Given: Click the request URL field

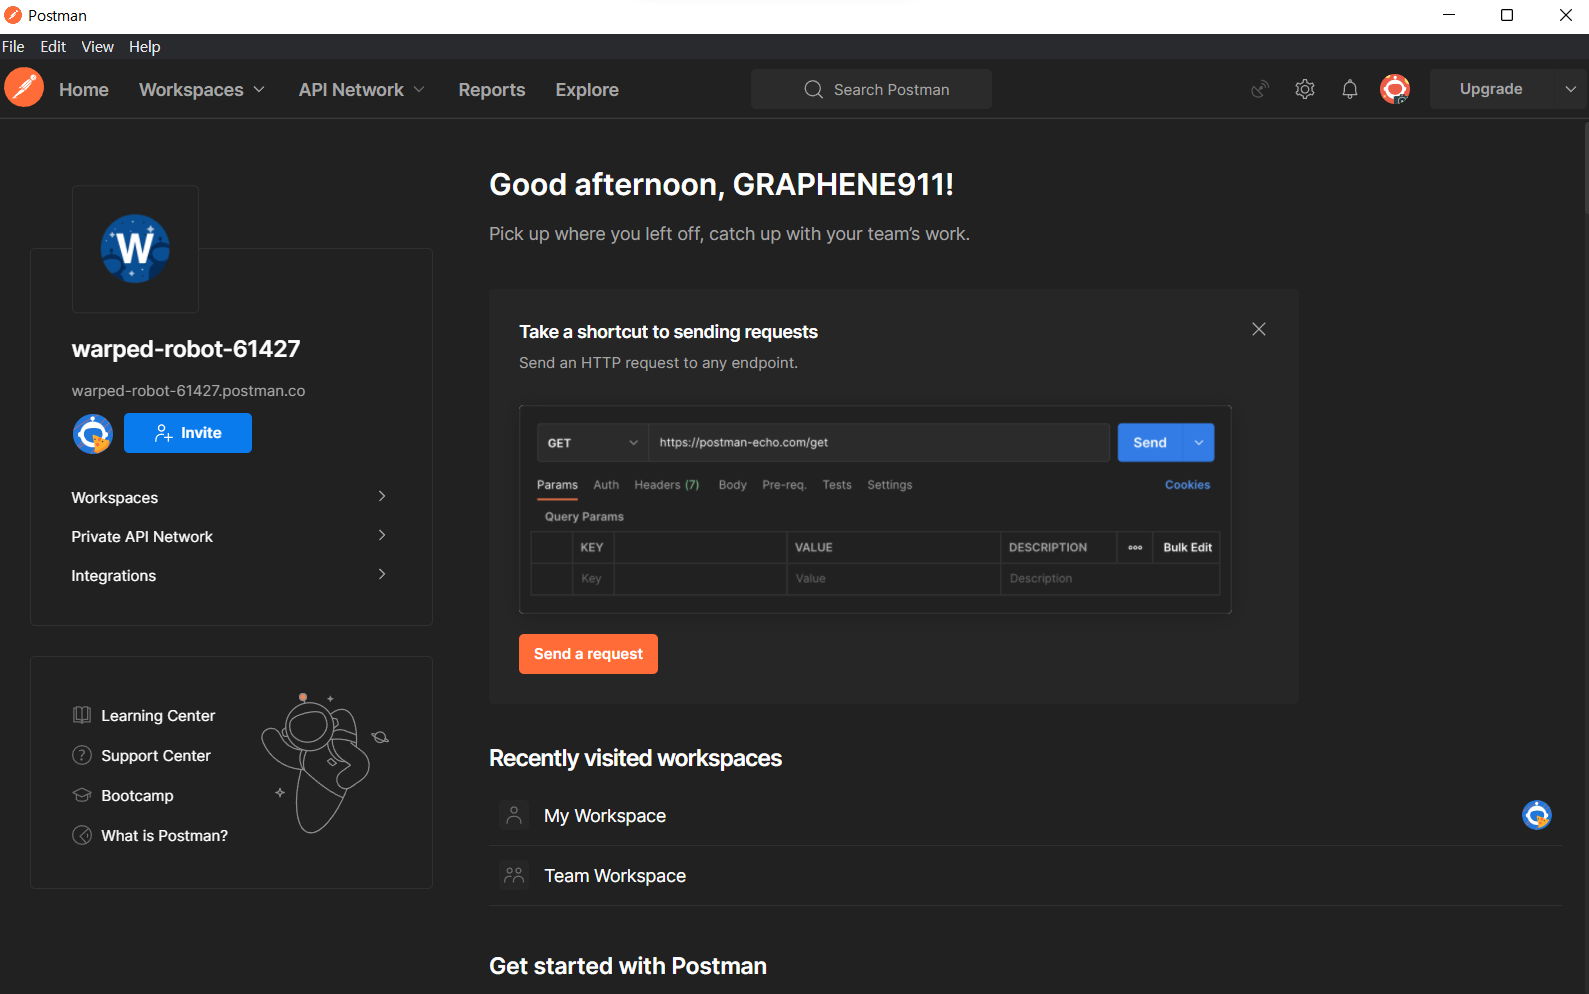Looking at the screenshot, I should click(x=880, y=443).
